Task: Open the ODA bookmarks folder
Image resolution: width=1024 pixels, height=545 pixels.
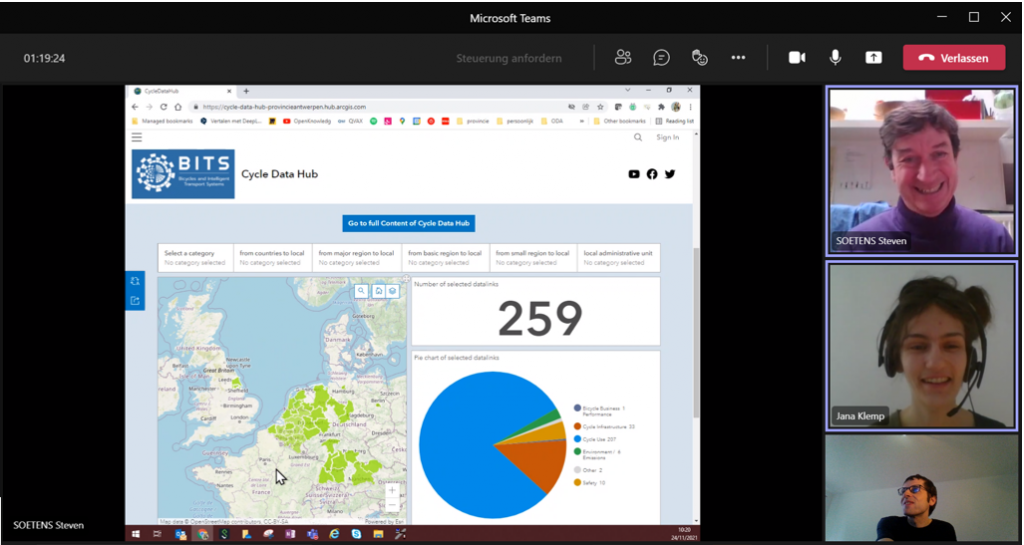Action: [x=552, y=121]
